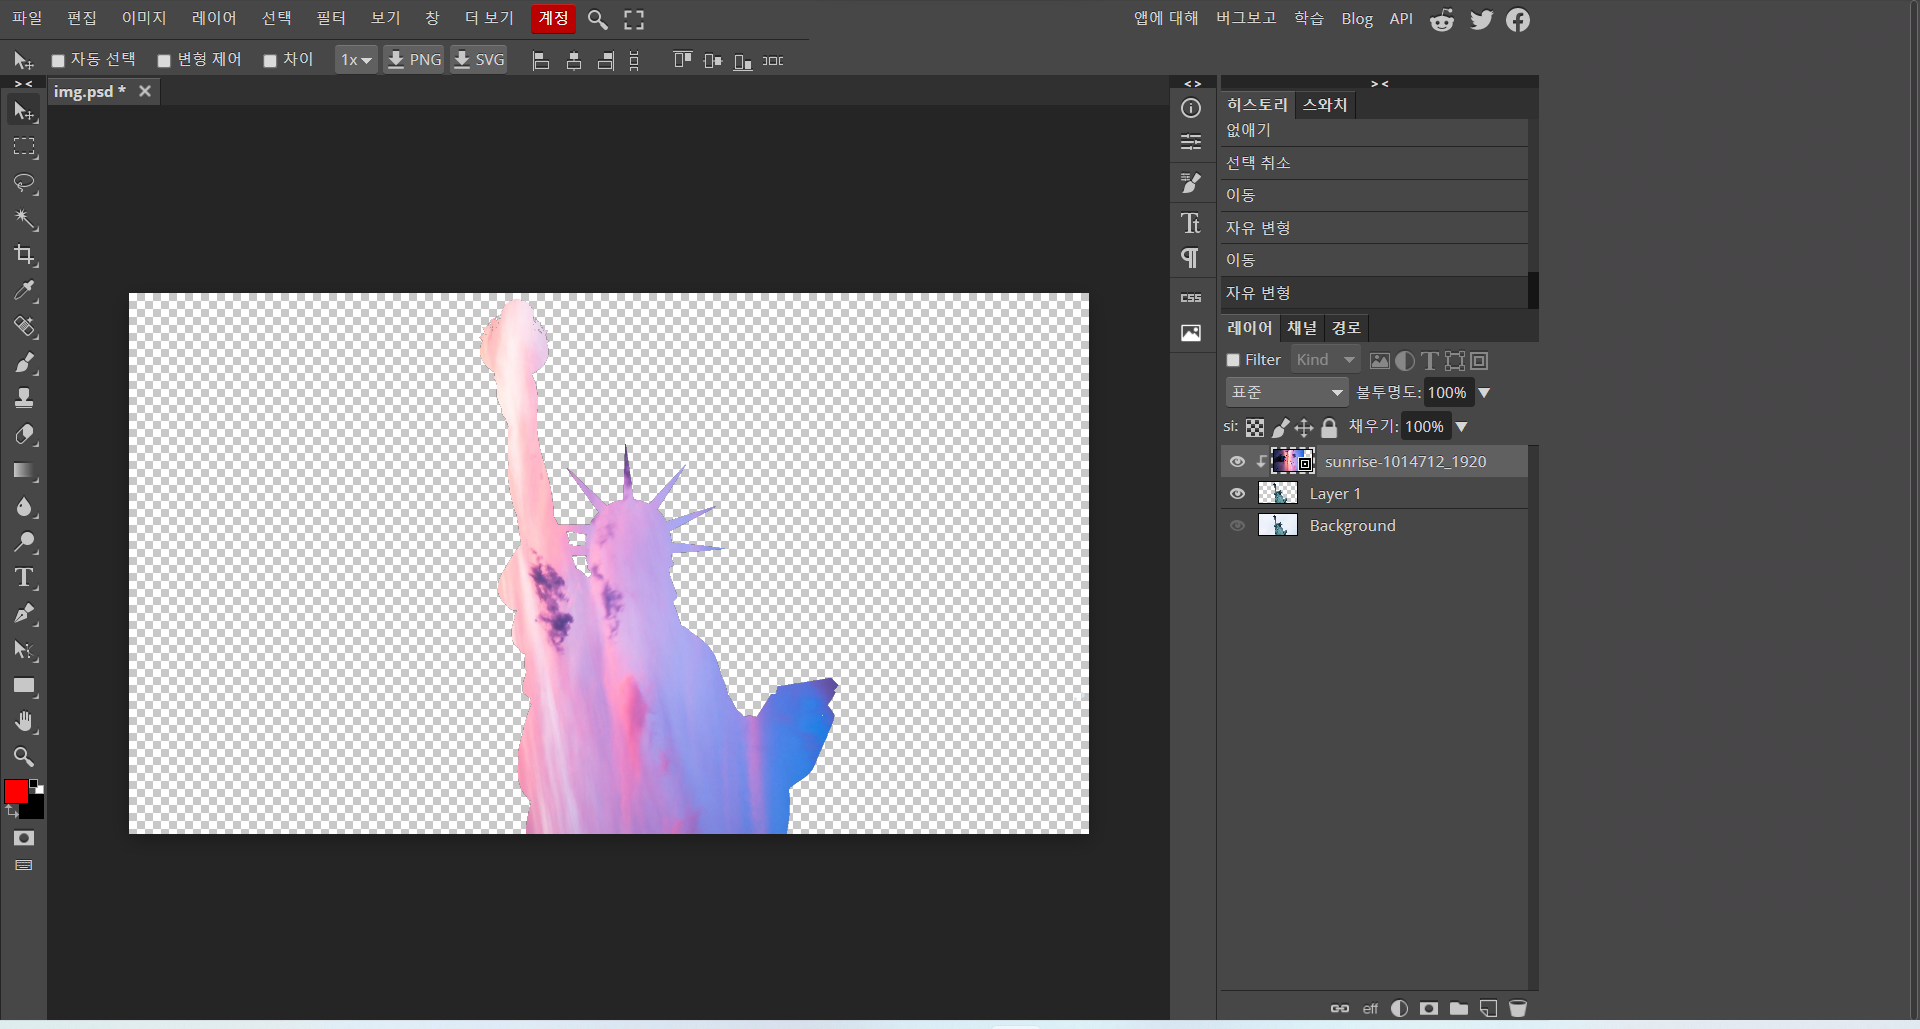Select the Zoom tool in left toolbar
This screenshot has height=1029, width=1920.
pyautogui.click(x=25, y=757)
